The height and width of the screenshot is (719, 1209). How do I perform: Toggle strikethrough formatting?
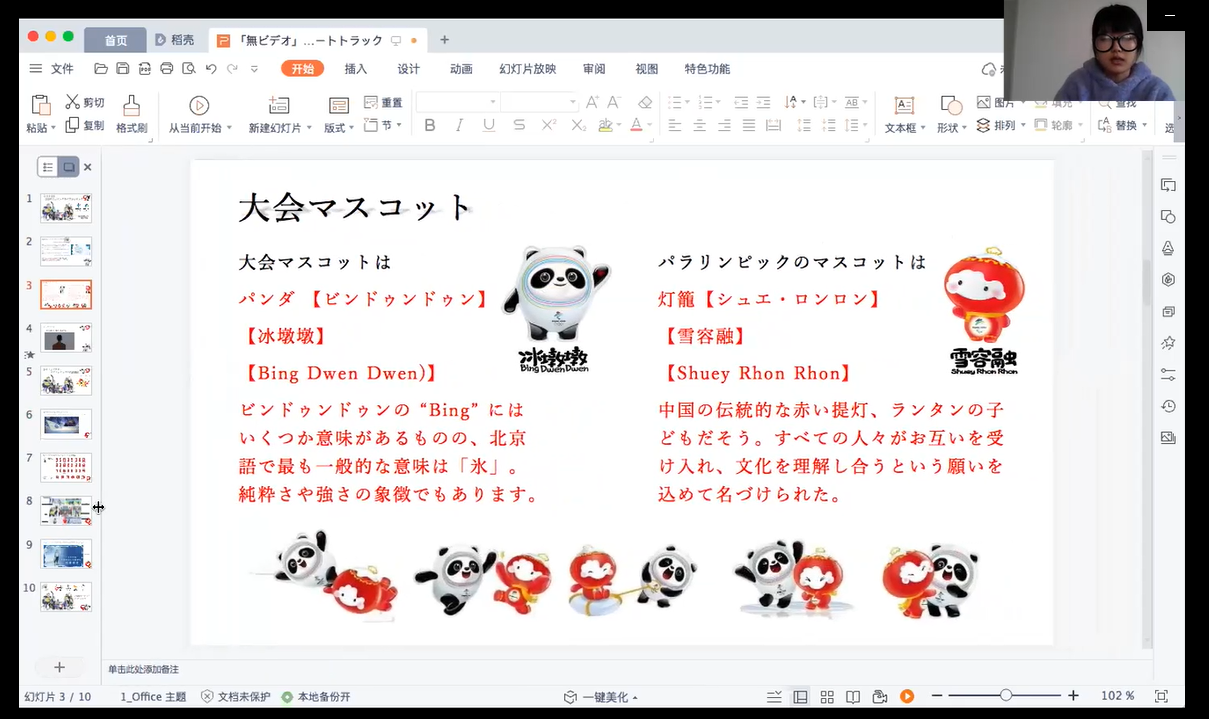tap(519, 126)
